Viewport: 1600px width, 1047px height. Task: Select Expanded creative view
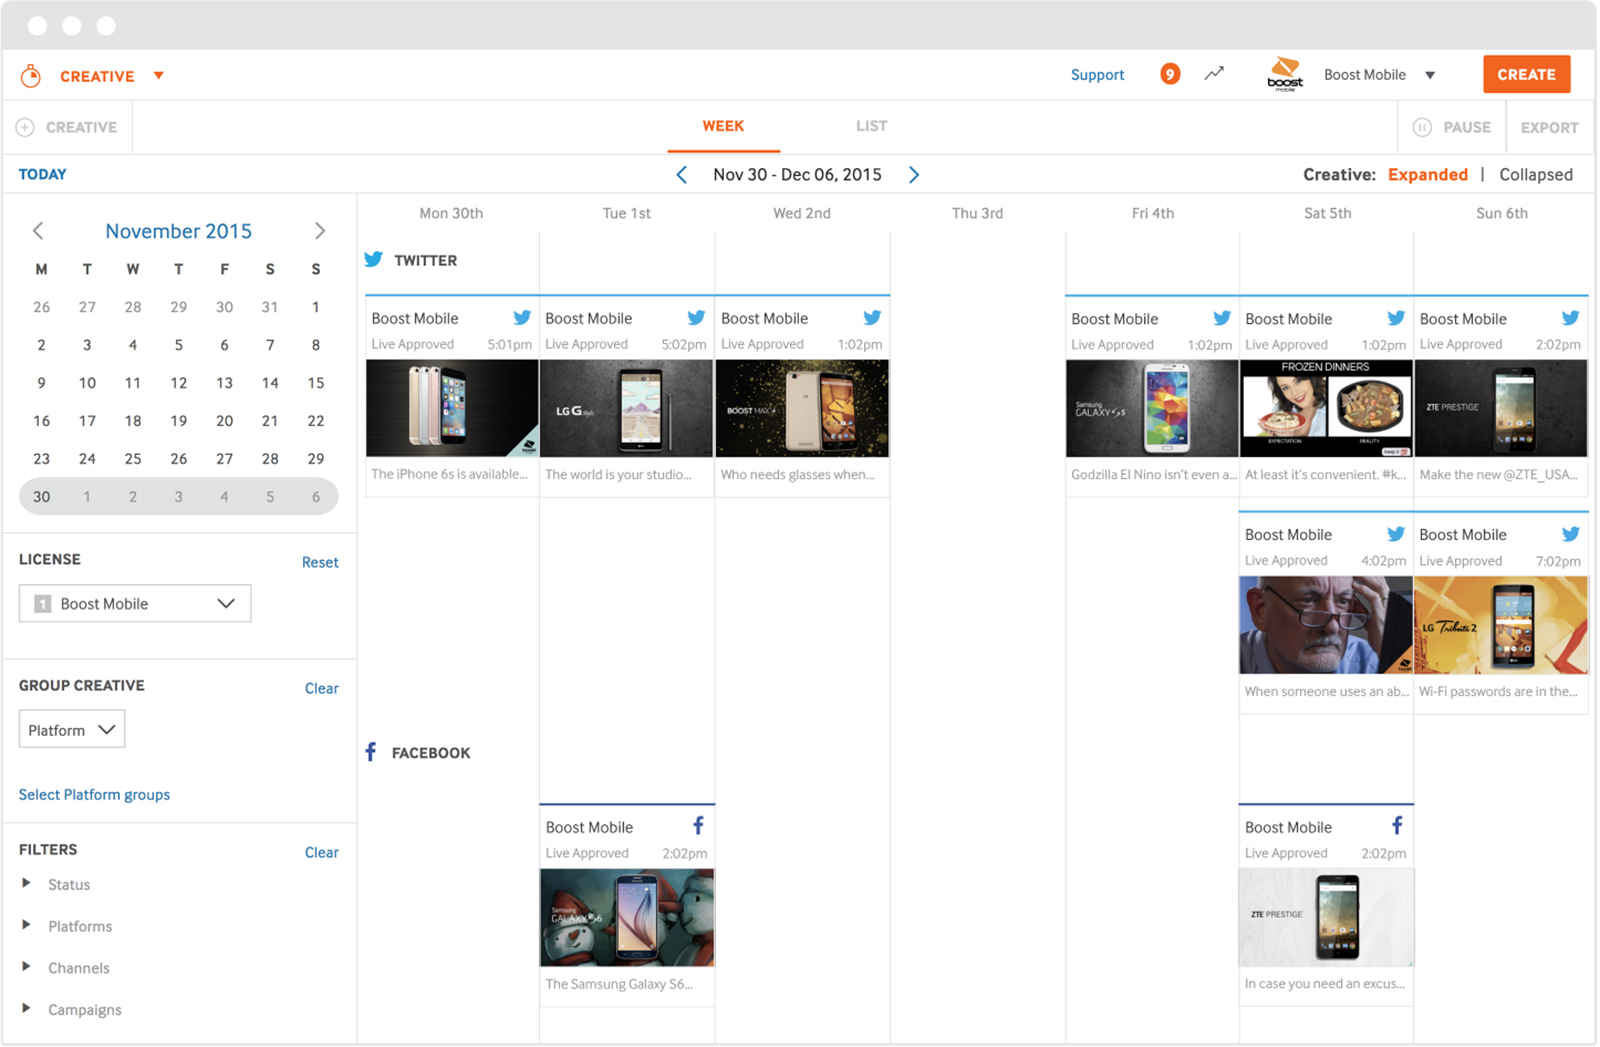1427,175
